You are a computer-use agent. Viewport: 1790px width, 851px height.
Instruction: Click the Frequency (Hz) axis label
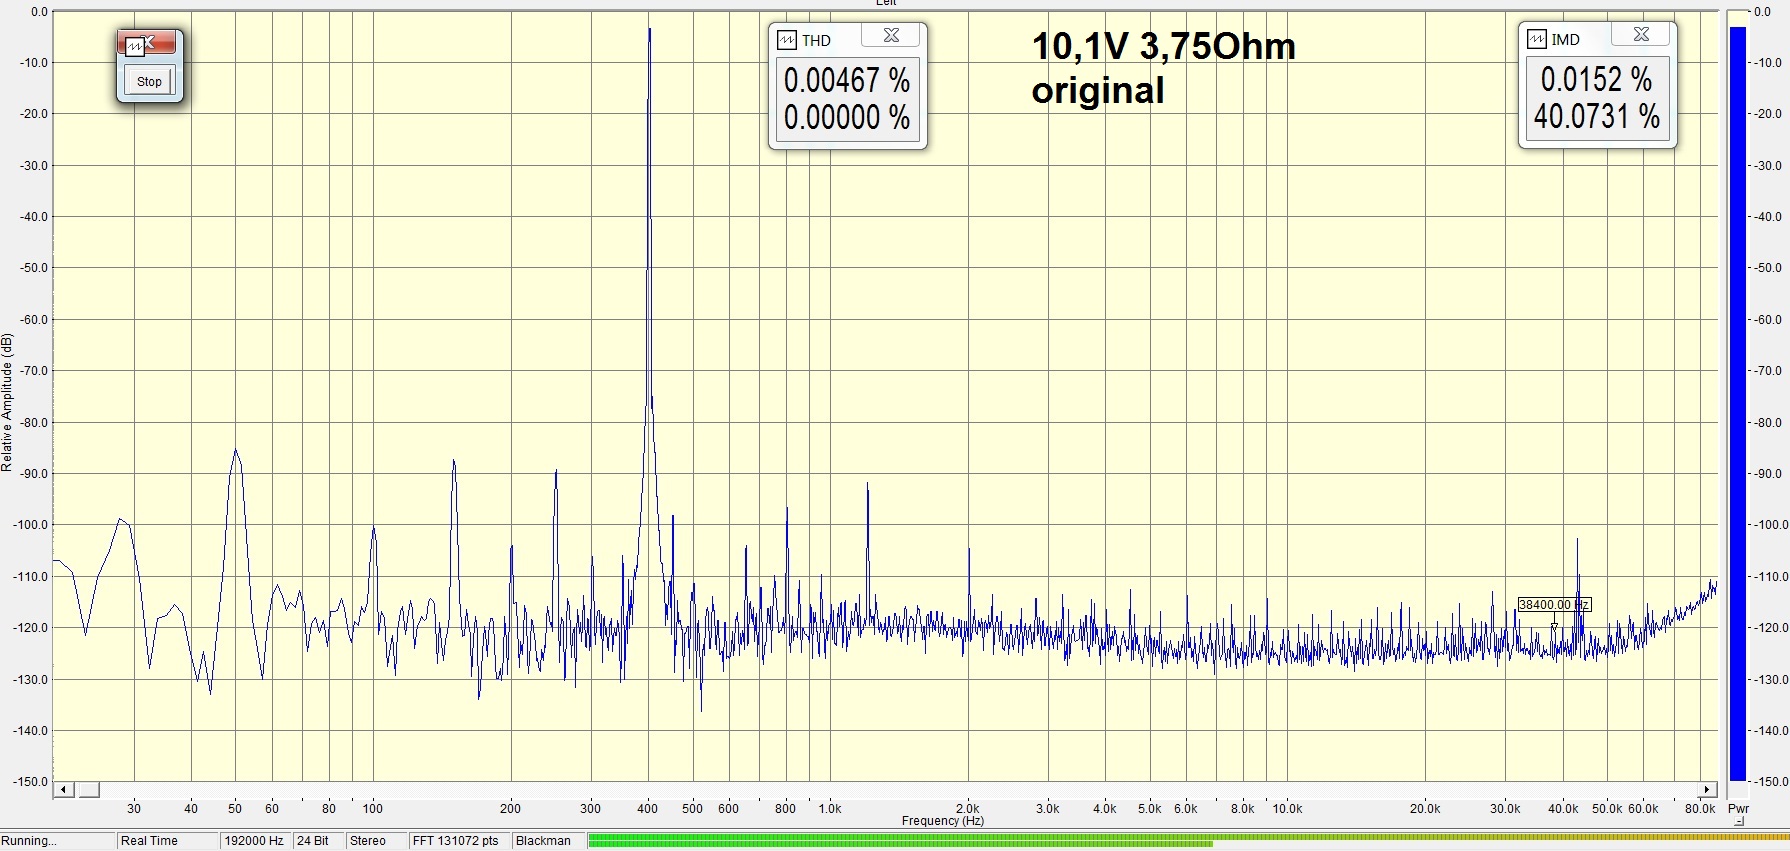click(943, 821)
